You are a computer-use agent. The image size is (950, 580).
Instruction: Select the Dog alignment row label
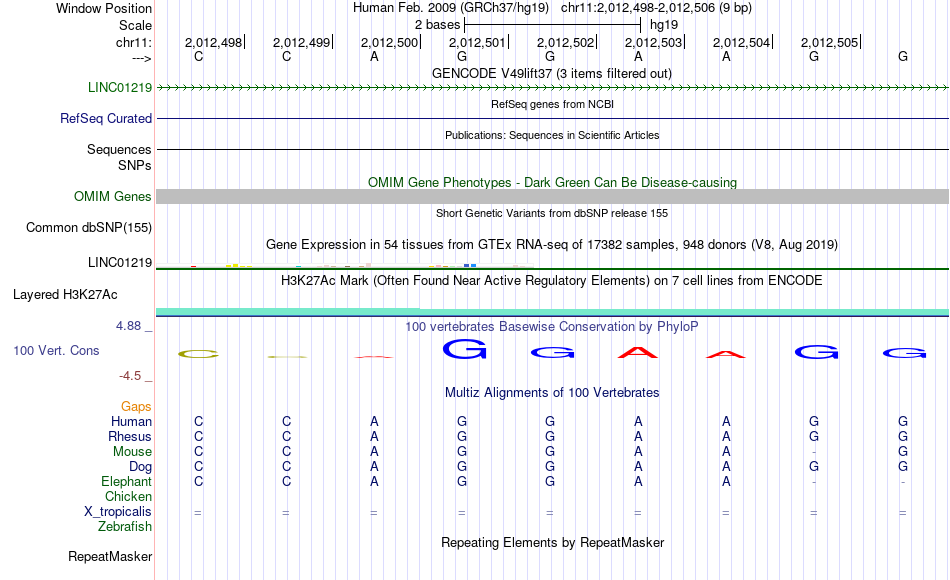pyautogui.click(x=140, y=467)
